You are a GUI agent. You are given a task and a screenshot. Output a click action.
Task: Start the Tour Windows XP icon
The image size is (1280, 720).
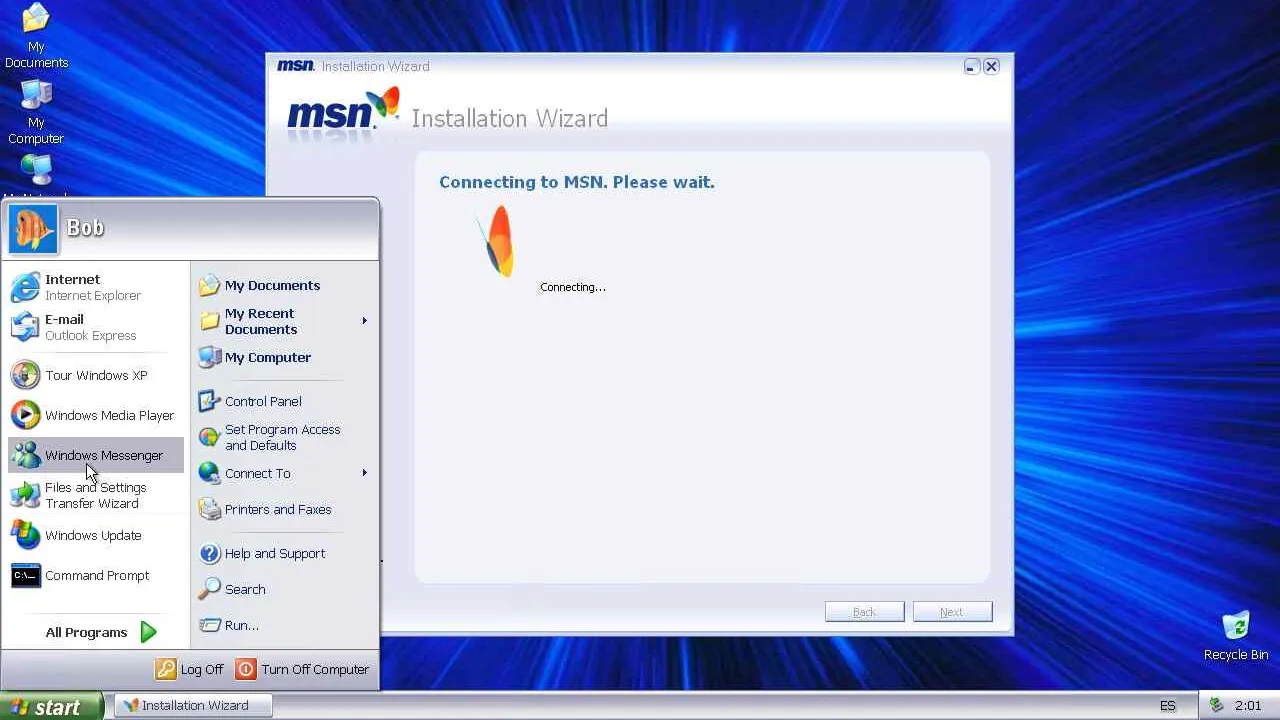(x=25, y=375)
